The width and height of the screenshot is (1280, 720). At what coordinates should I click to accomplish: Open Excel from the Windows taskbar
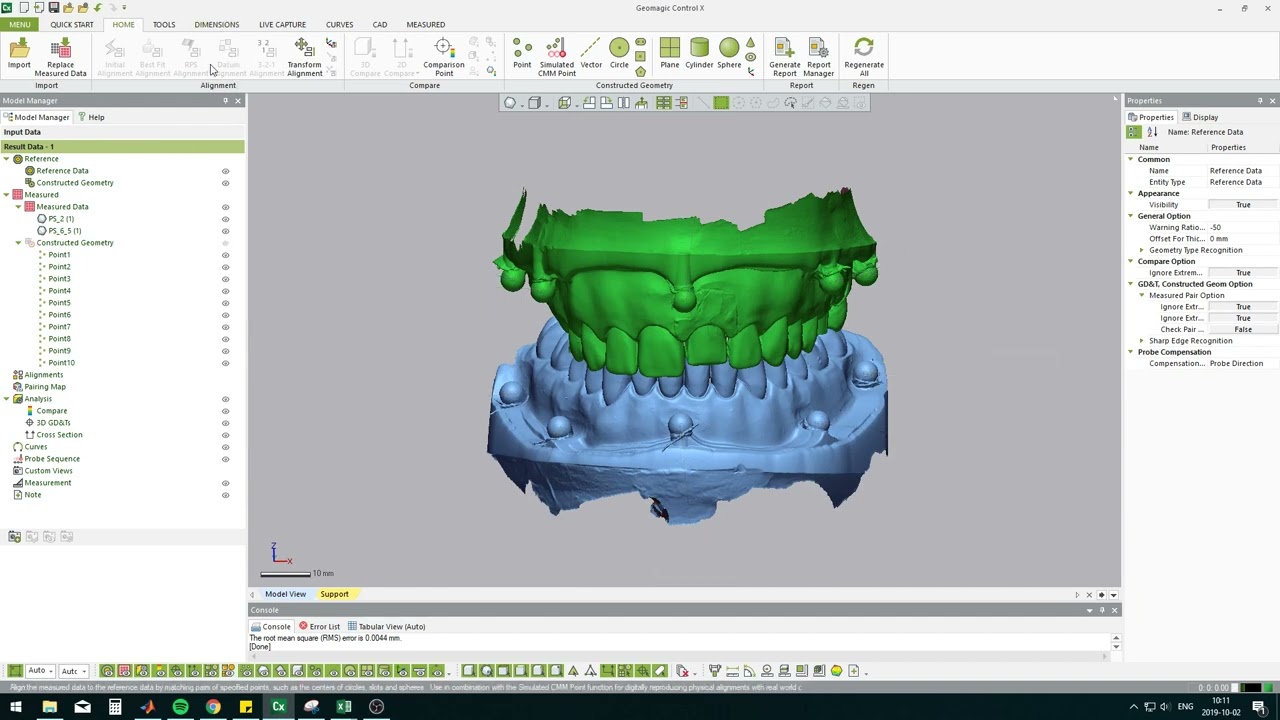click(x=344, y=707)
